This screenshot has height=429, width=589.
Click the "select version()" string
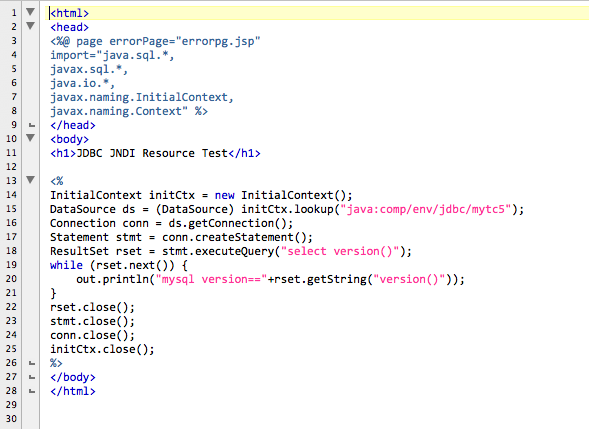pyautogui.click(x=340, y=251)
